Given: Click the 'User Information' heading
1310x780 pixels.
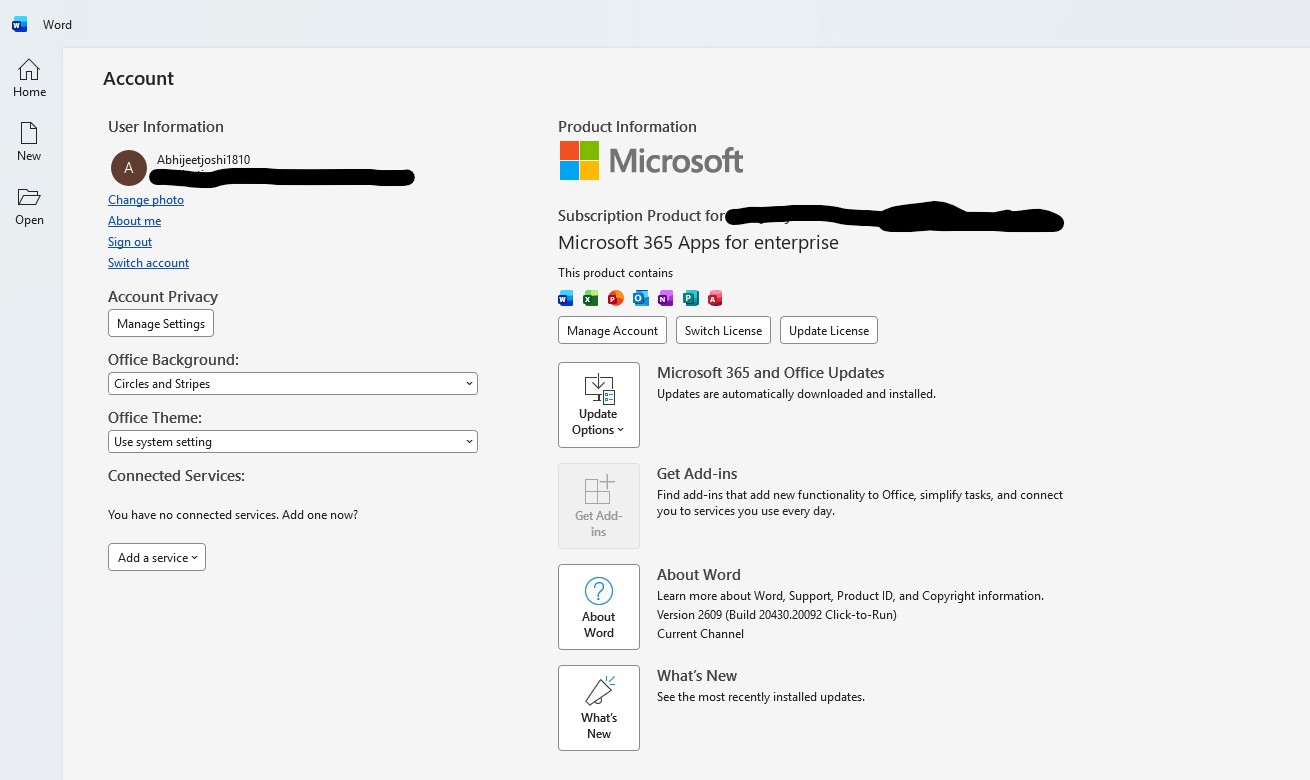Looking at the screenshot, I should coord(166,127).
